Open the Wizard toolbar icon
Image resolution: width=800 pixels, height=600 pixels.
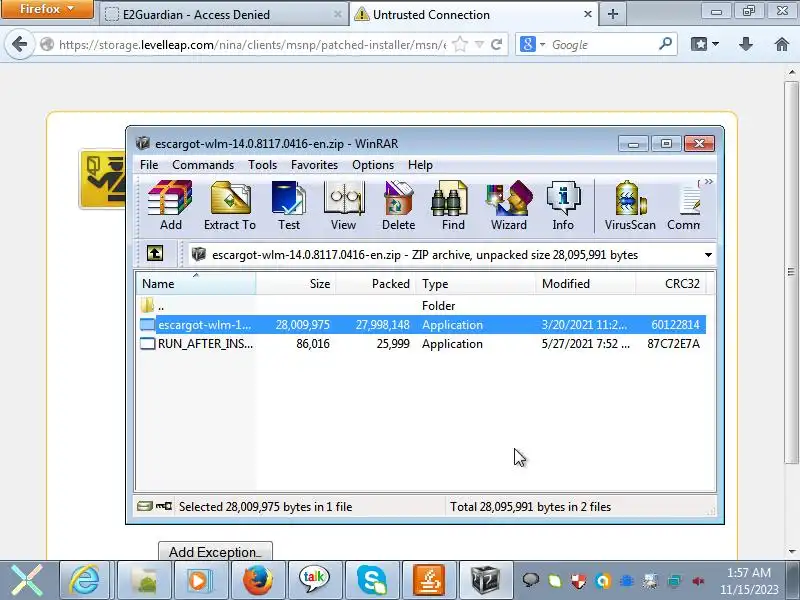[509, 206]
